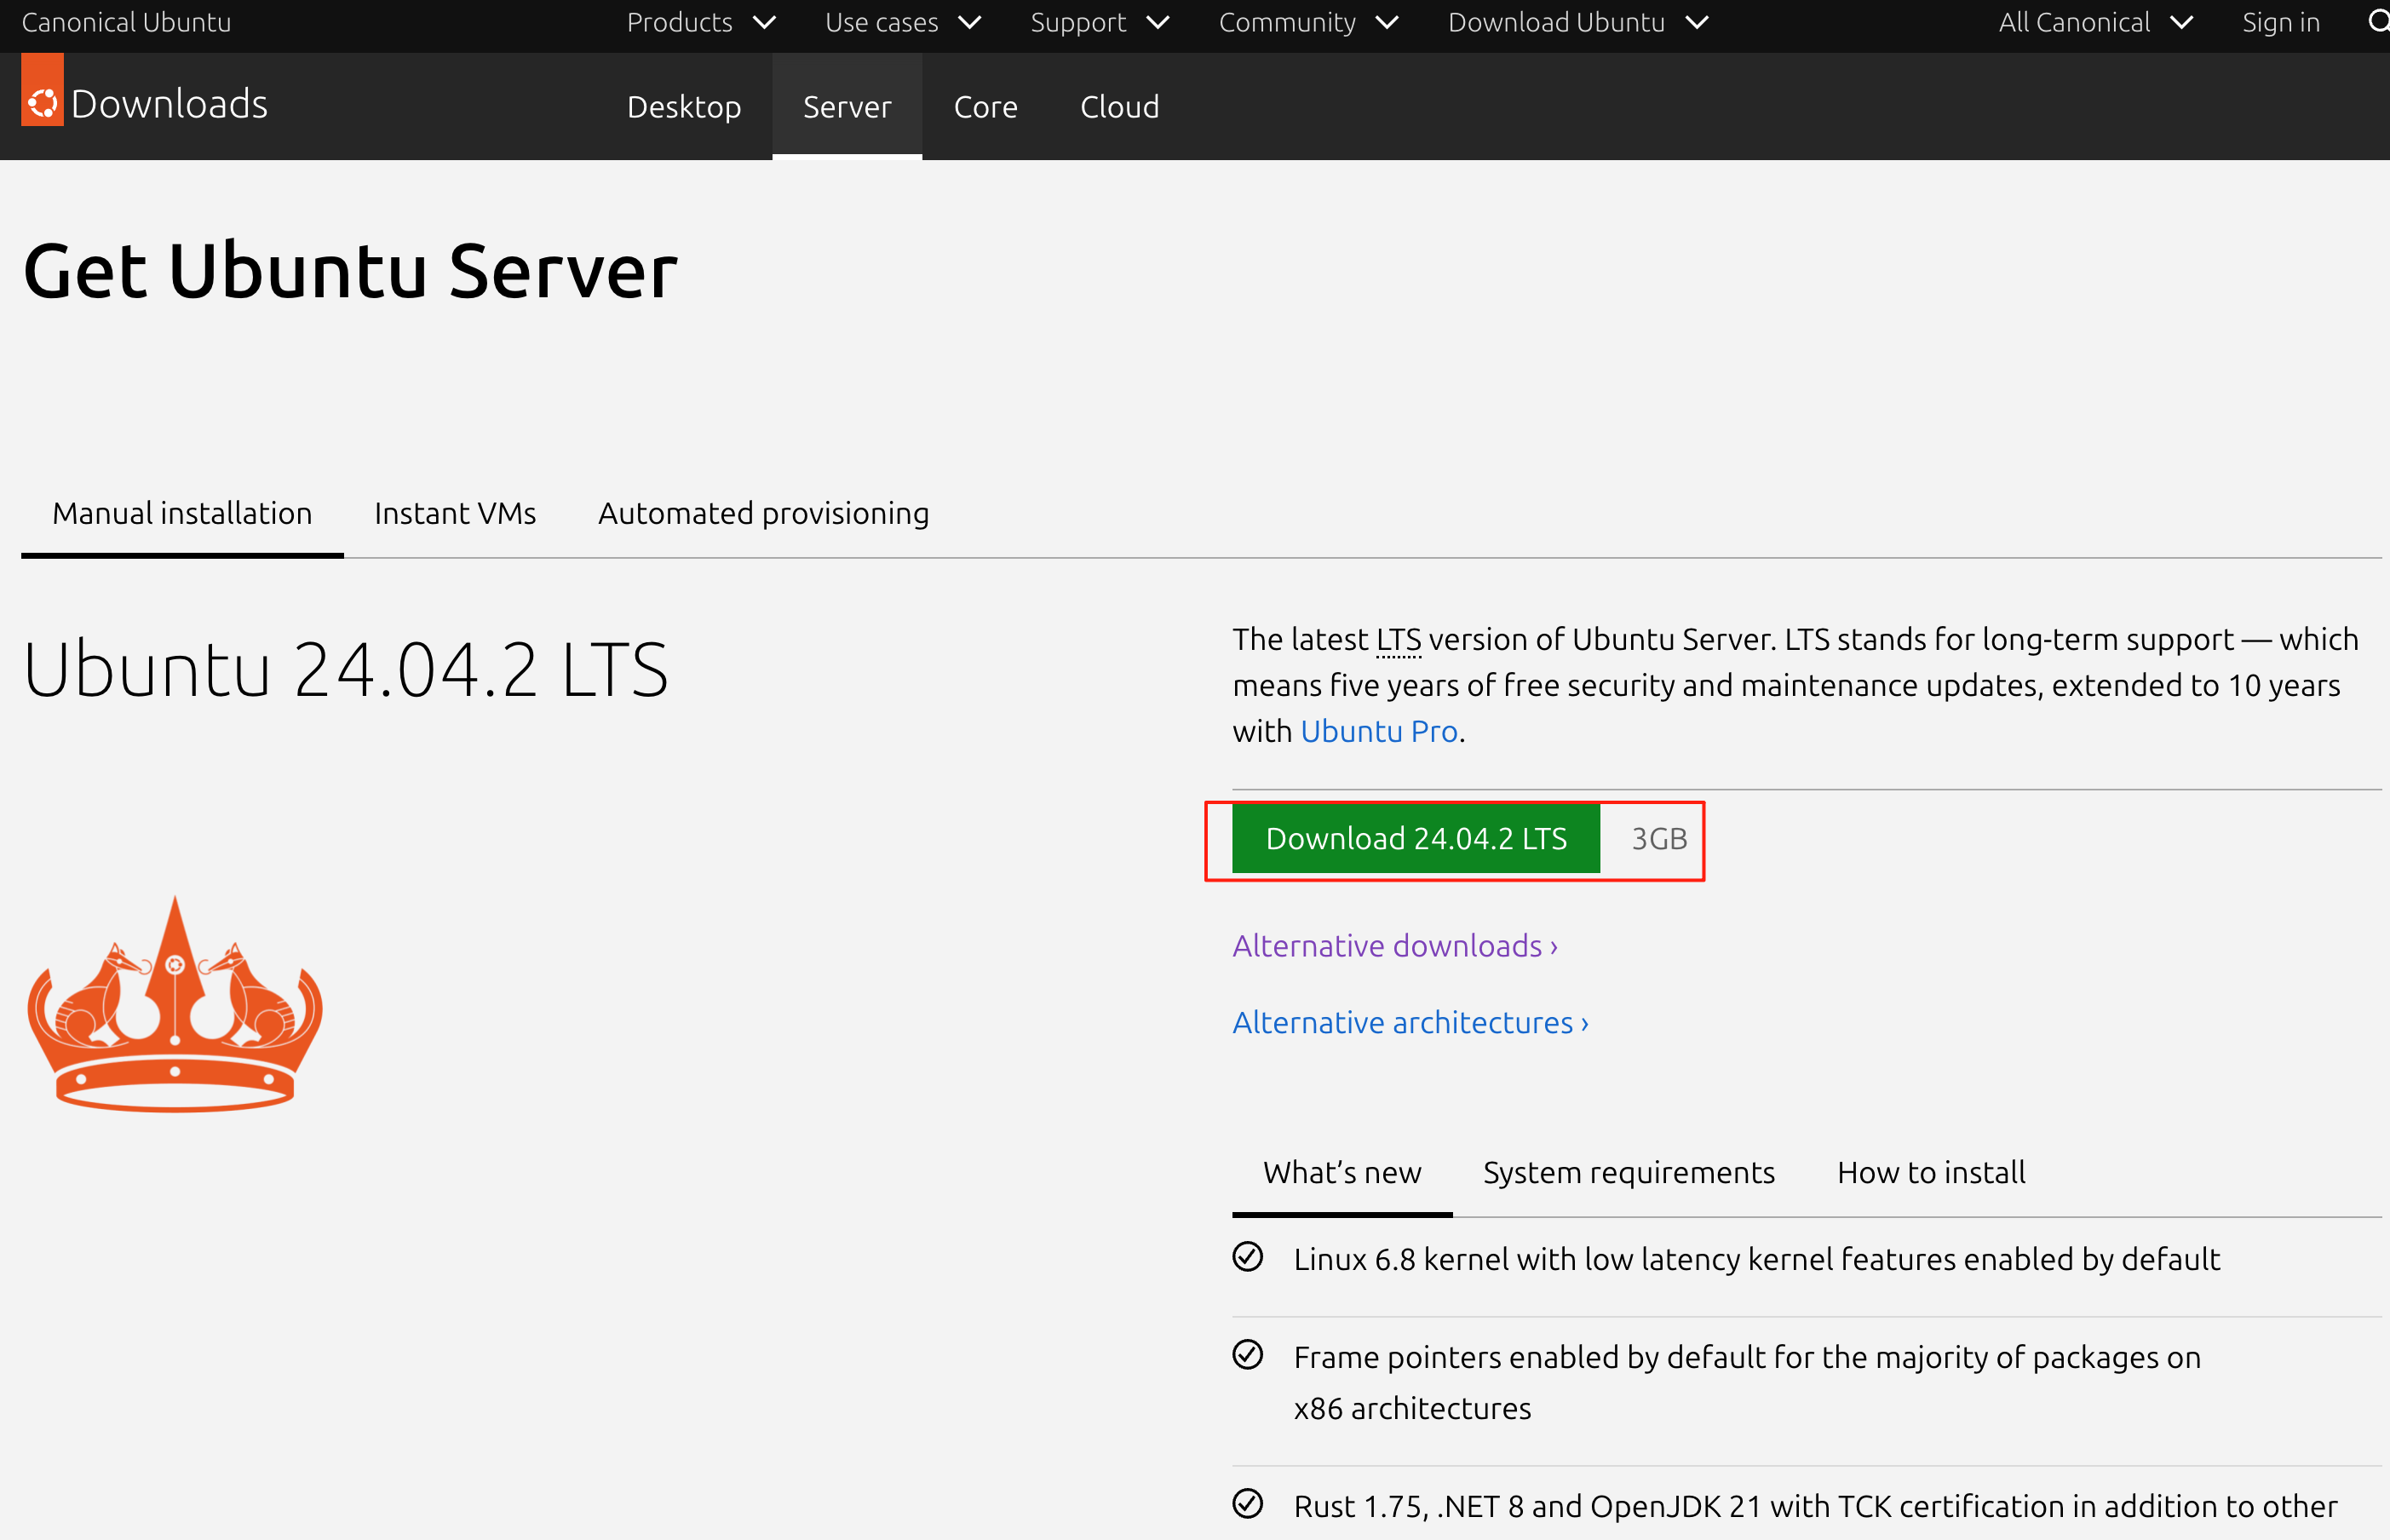Expand the Support menu chevron
Image resolution: width=2390 pixels, height=1540 pixels.
point(1158,22)
